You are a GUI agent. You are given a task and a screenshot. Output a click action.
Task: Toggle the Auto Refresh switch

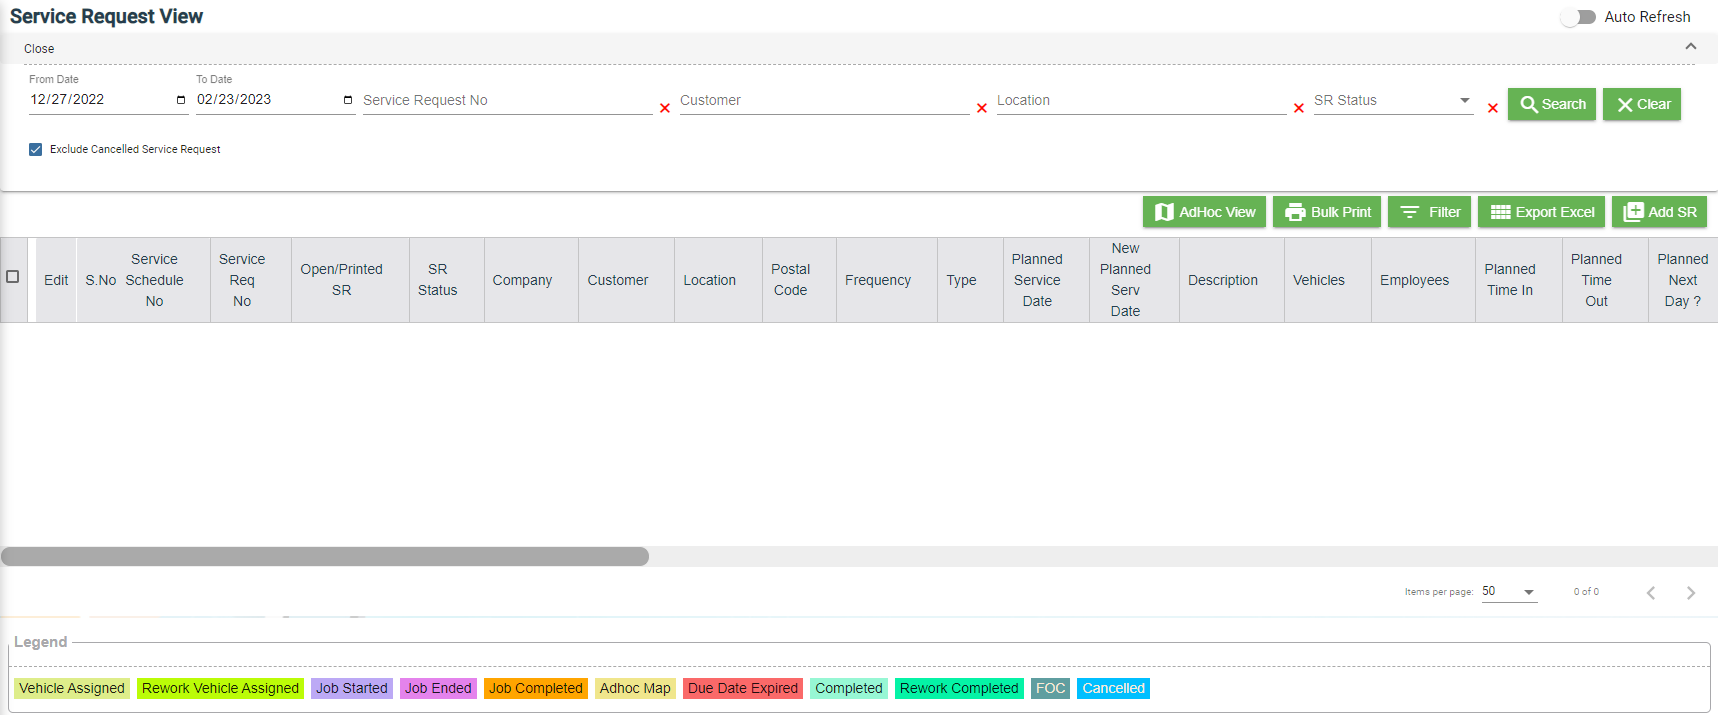1579,17
